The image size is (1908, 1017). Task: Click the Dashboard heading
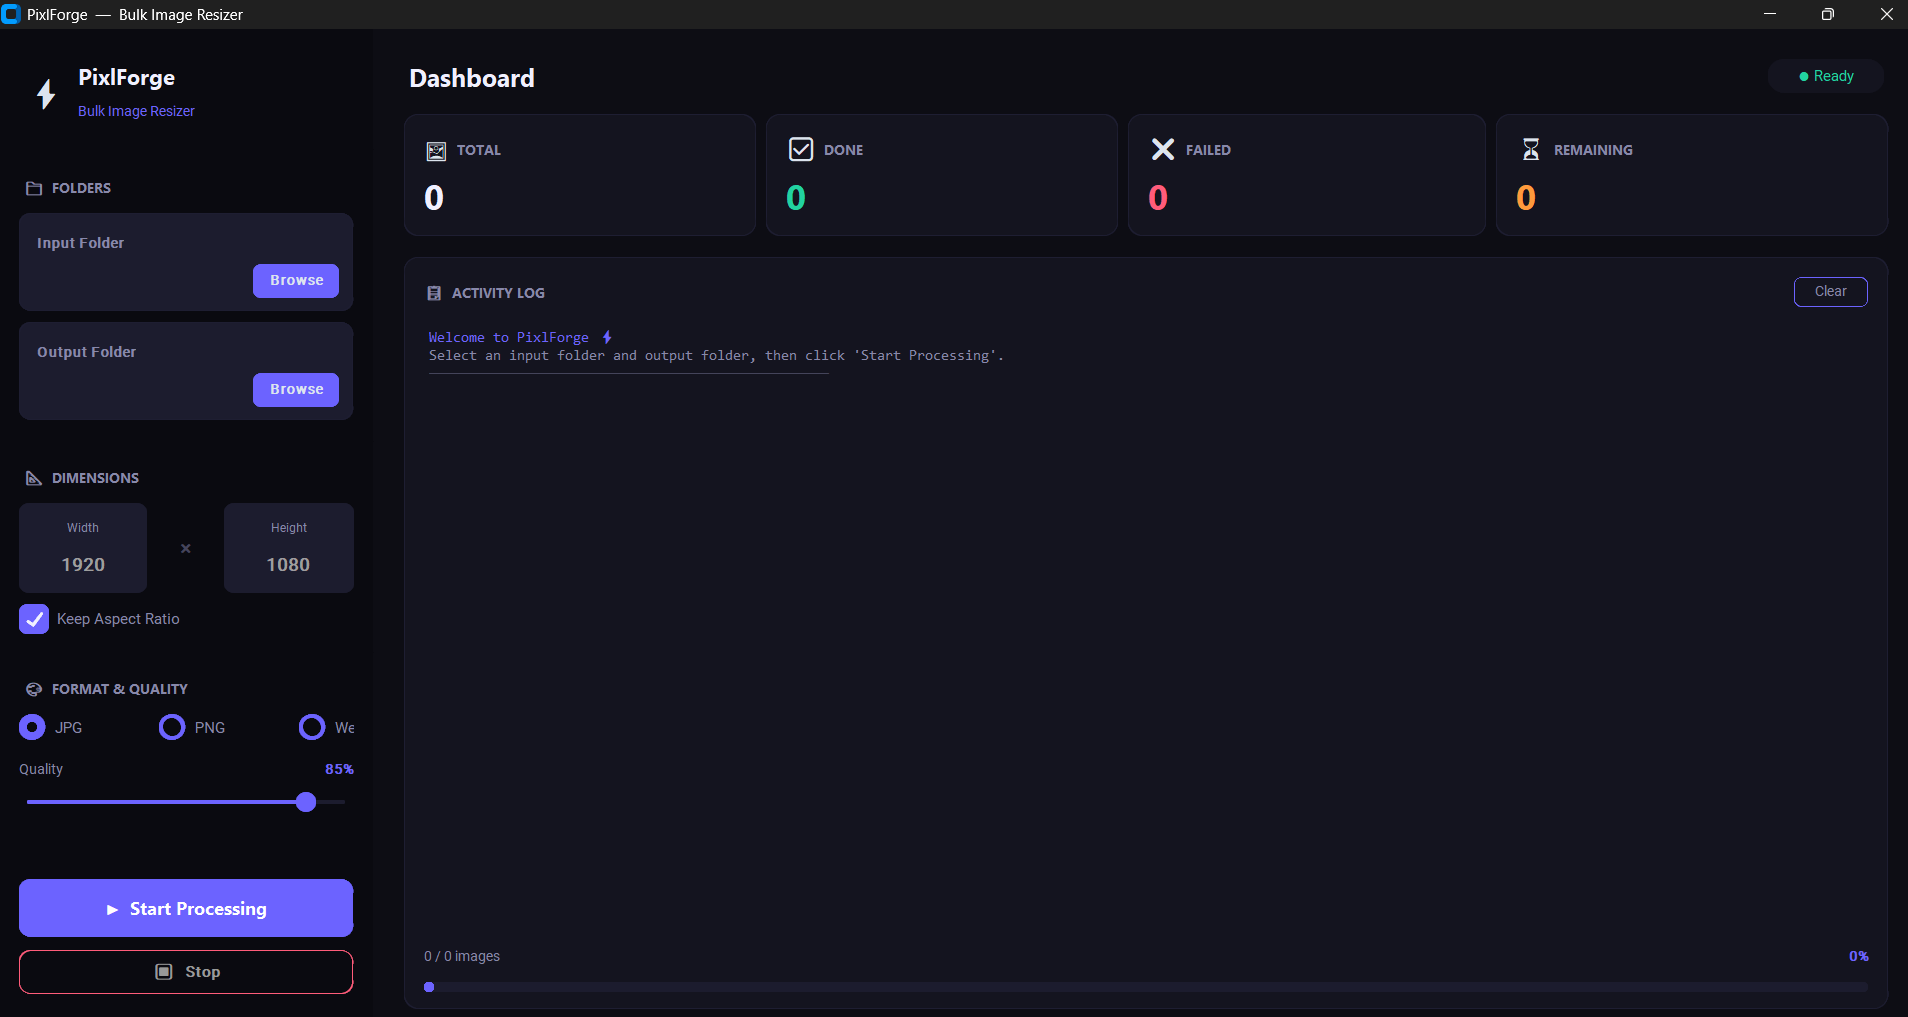[472, 78]
